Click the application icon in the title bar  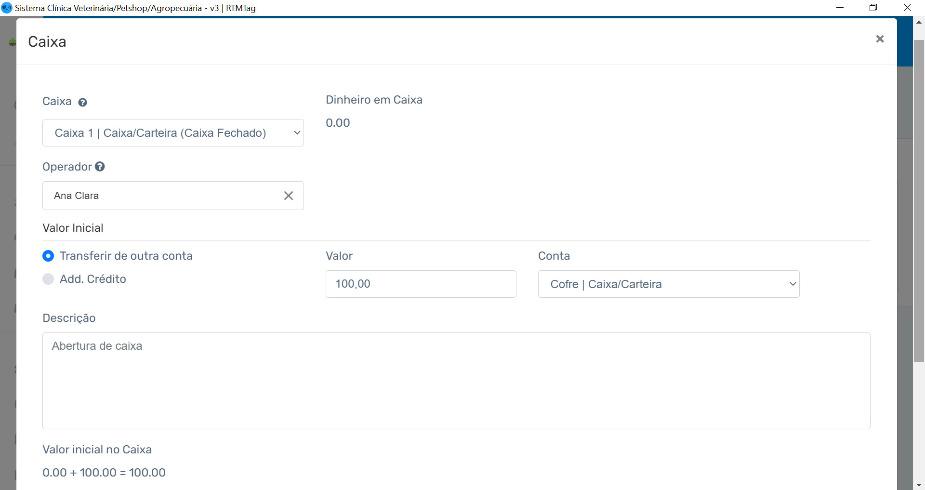pos(7,7)
